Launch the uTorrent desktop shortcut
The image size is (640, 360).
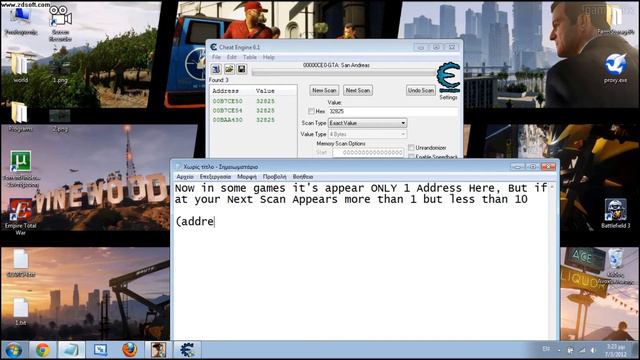(21, 169)
